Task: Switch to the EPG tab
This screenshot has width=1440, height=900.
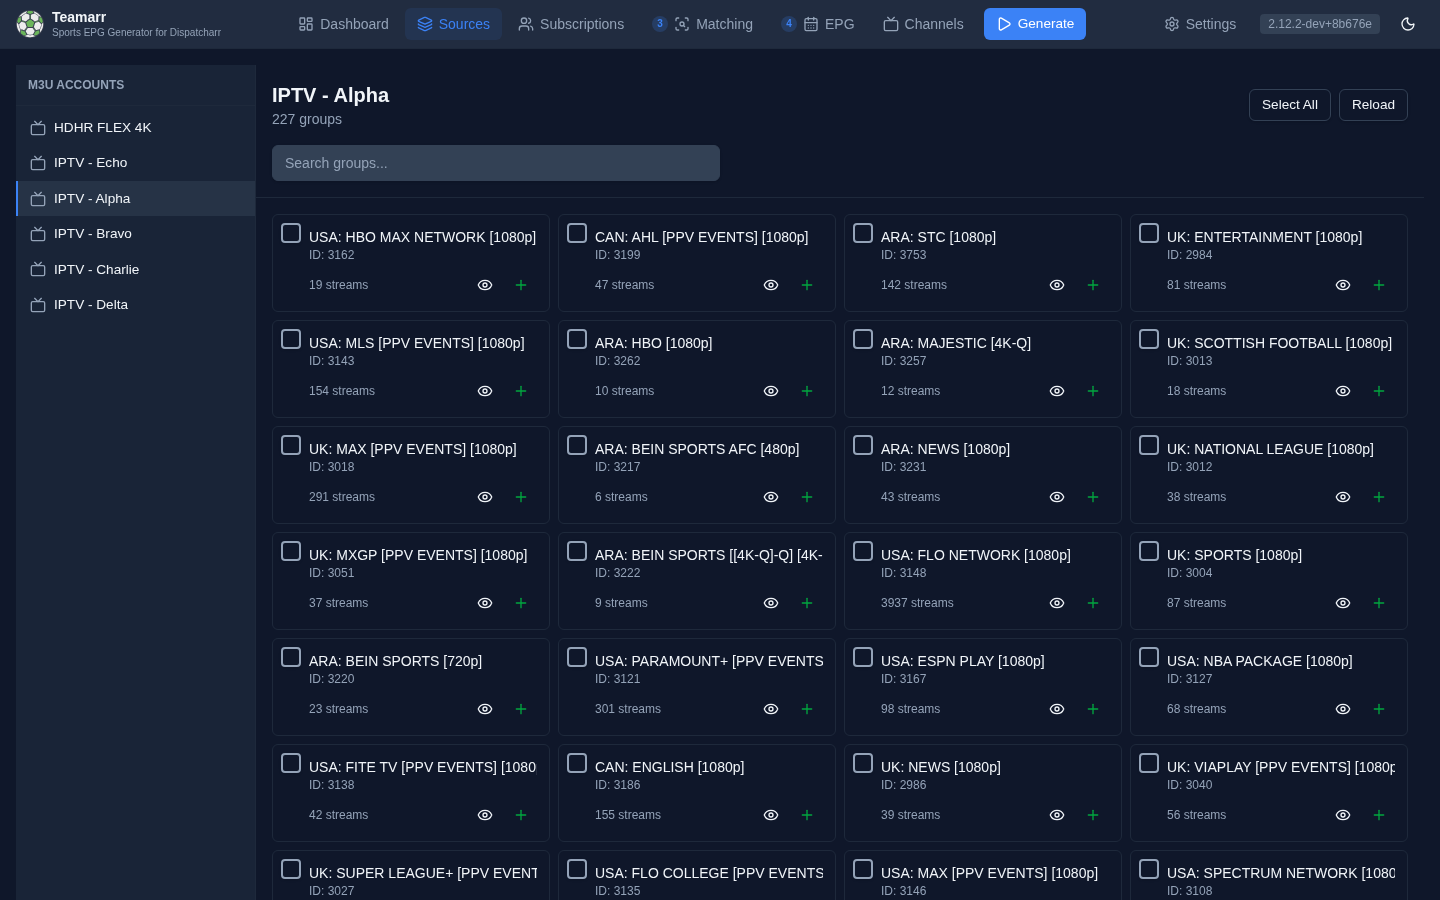Action: tap(818, 24)
